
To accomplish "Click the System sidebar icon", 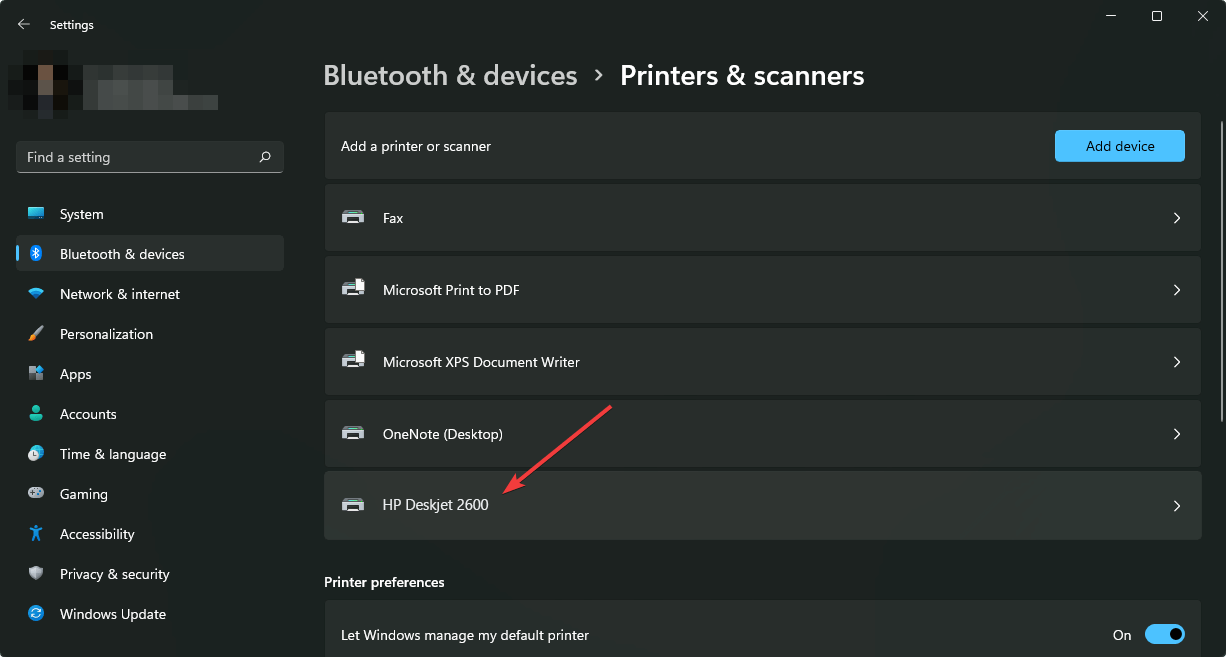I will [x=36, y=213].
